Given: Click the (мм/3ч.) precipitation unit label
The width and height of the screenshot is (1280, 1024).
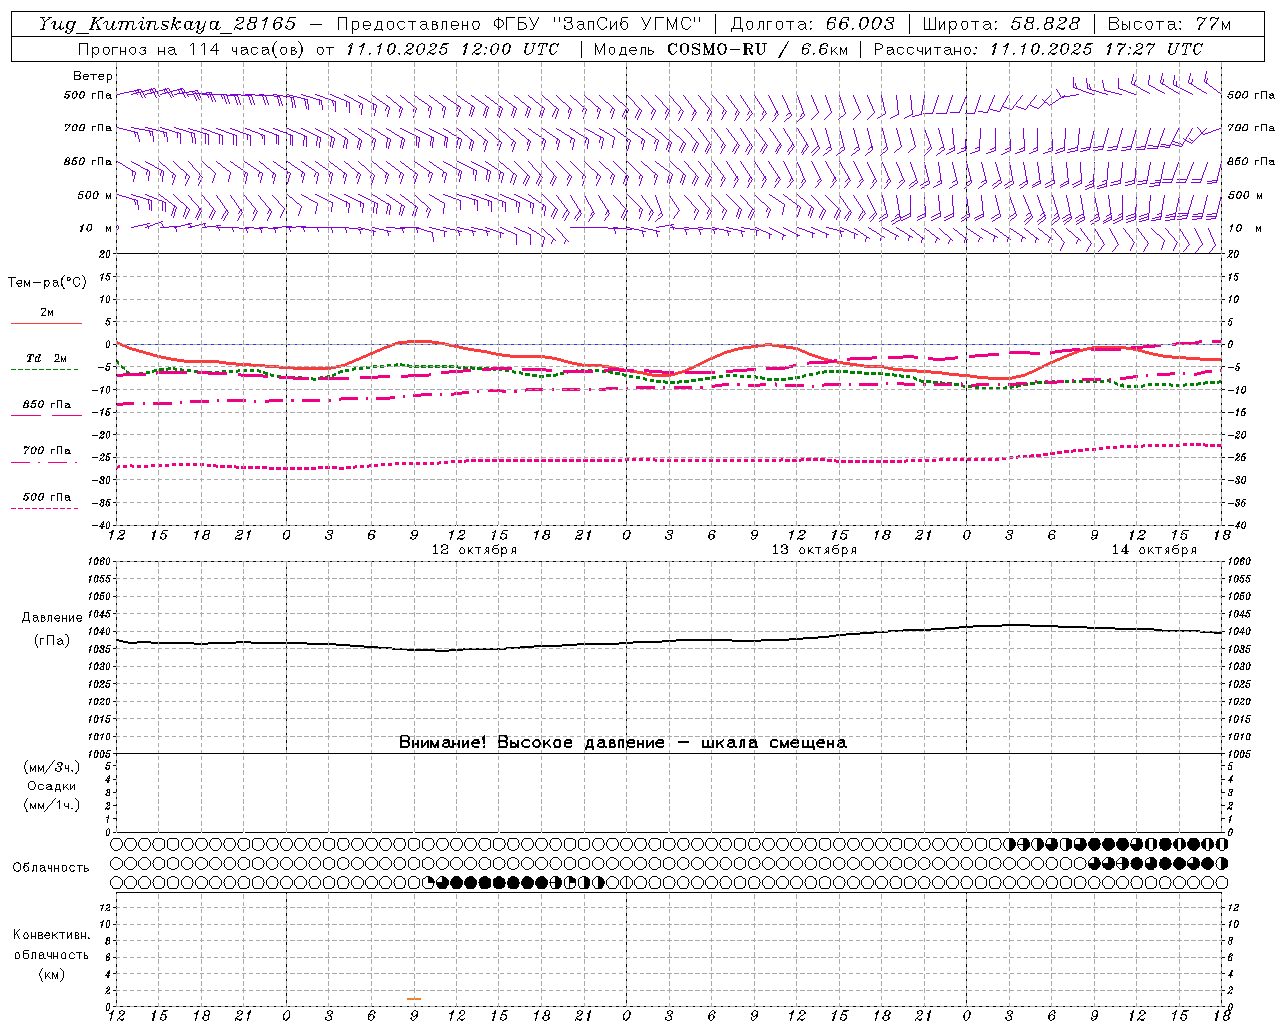Looking at the screenshot, I should [51, 767].
